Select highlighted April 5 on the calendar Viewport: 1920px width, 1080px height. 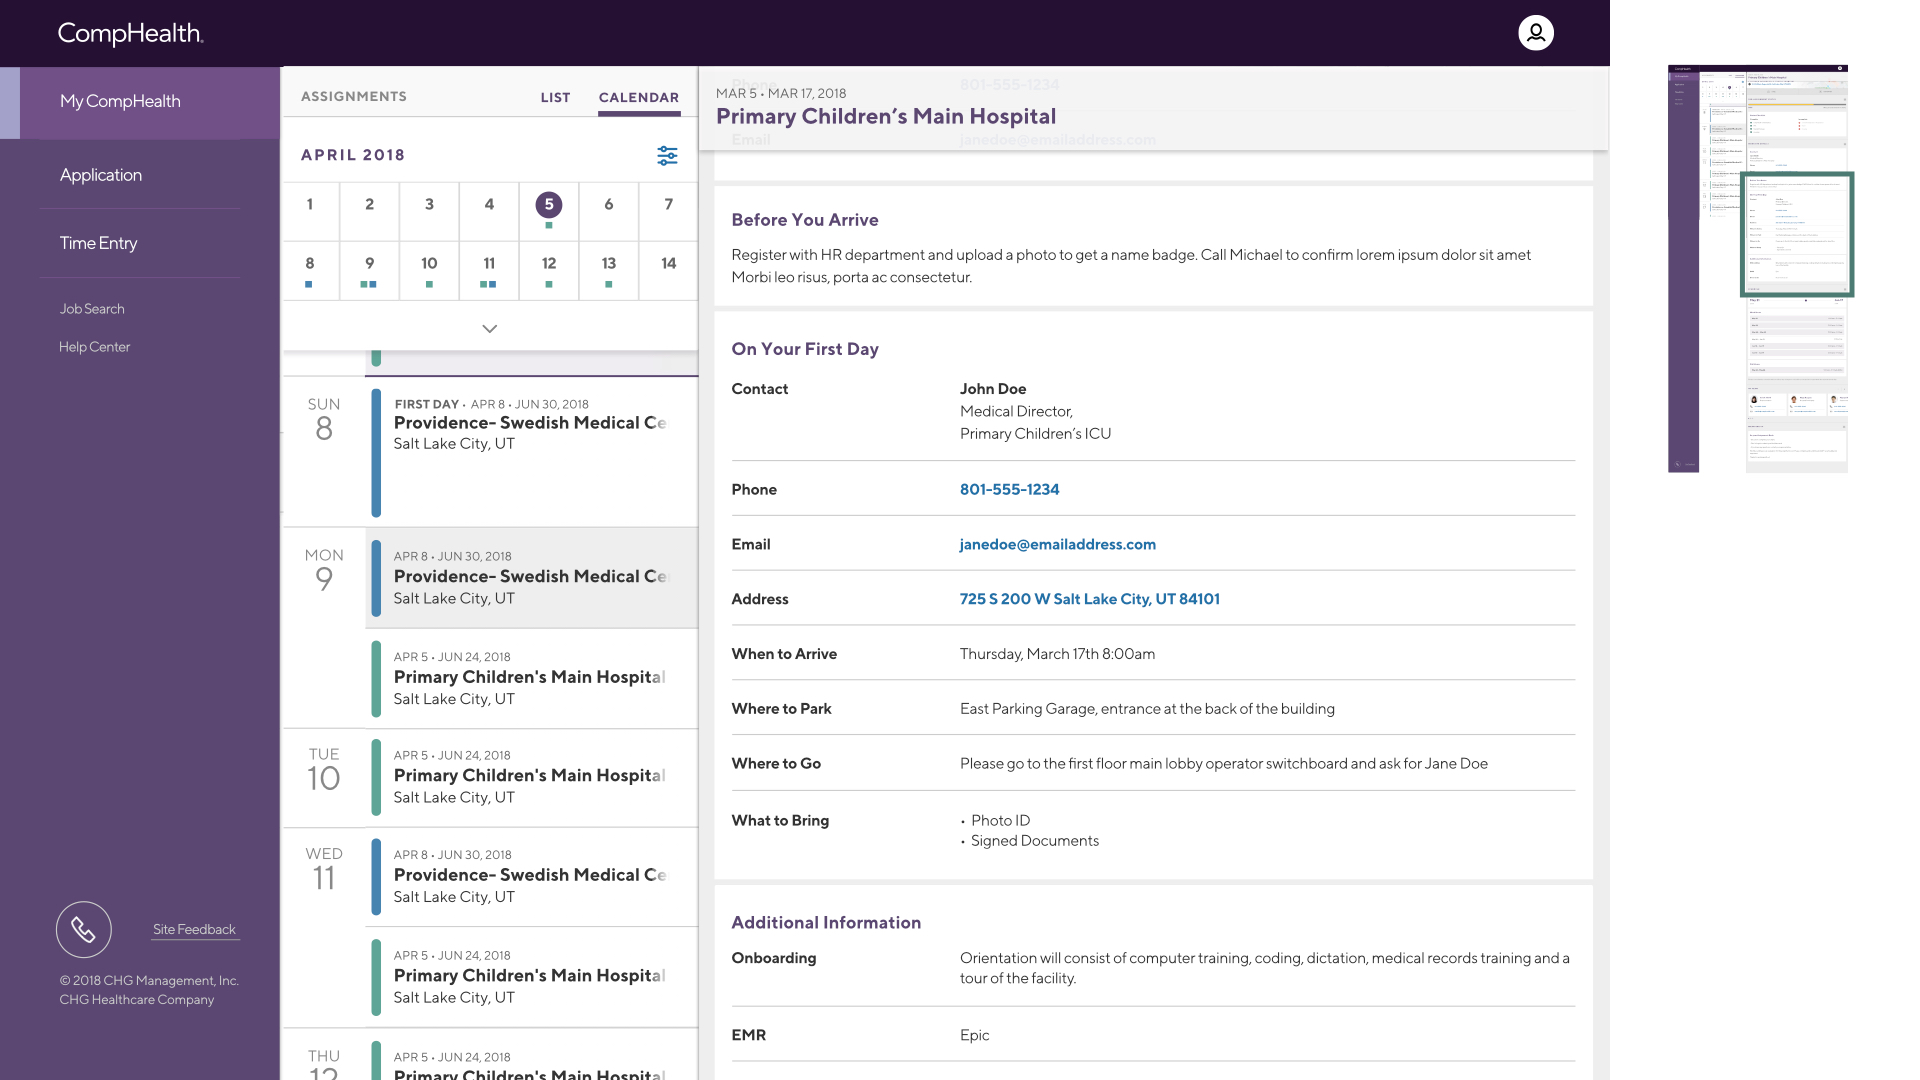click(549, 211)
